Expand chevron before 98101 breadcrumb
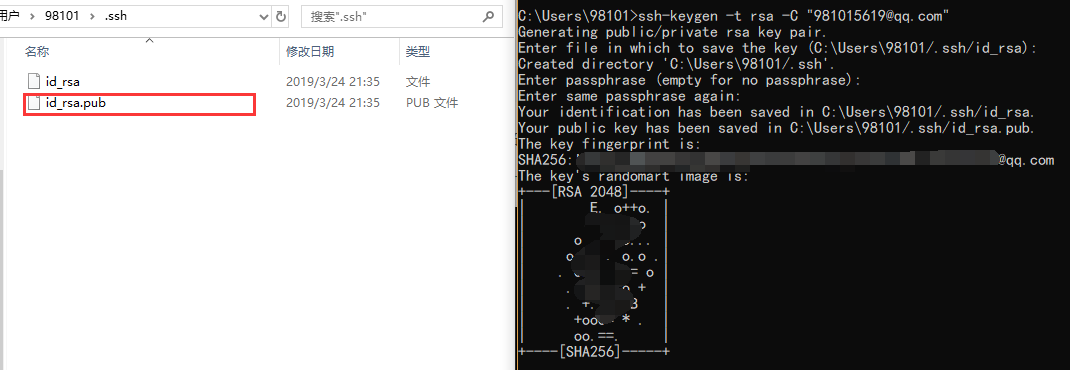The image size is (1070, 370). click(x=31, y=16)
